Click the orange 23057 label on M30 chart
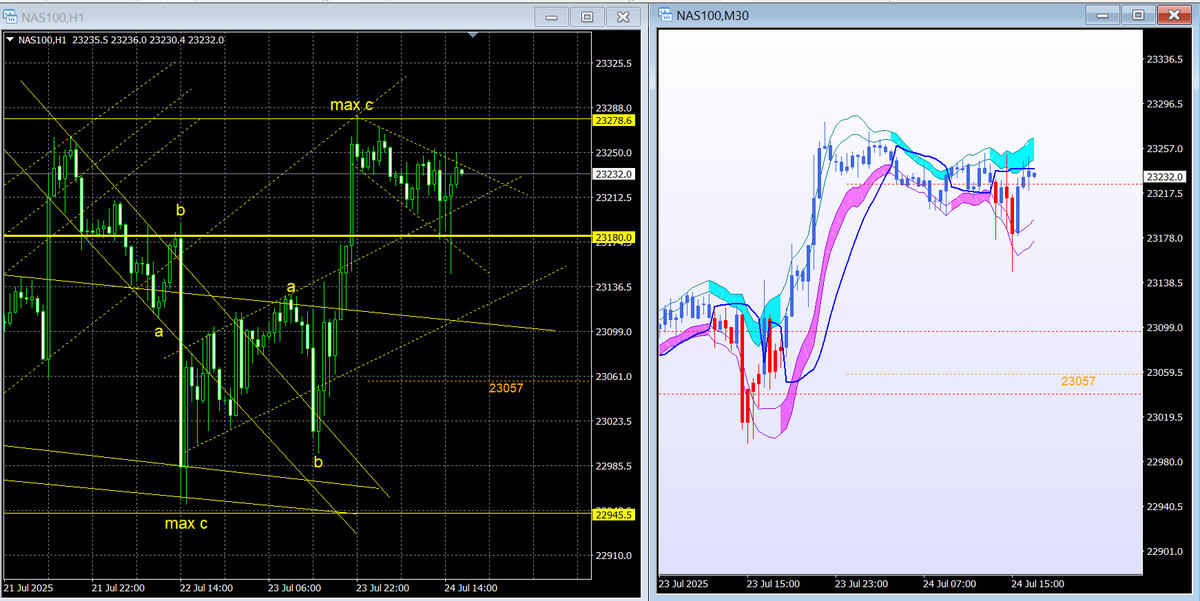This screenshot has width=1200, height=601. 1078,381
